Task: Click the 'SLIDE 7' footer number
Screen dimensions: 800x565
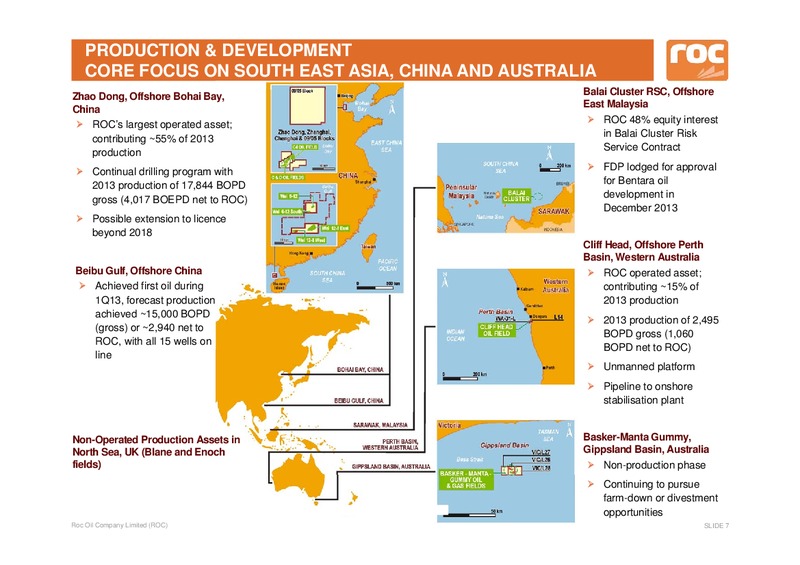Action: pyautogui.click(x=716, y=526)
